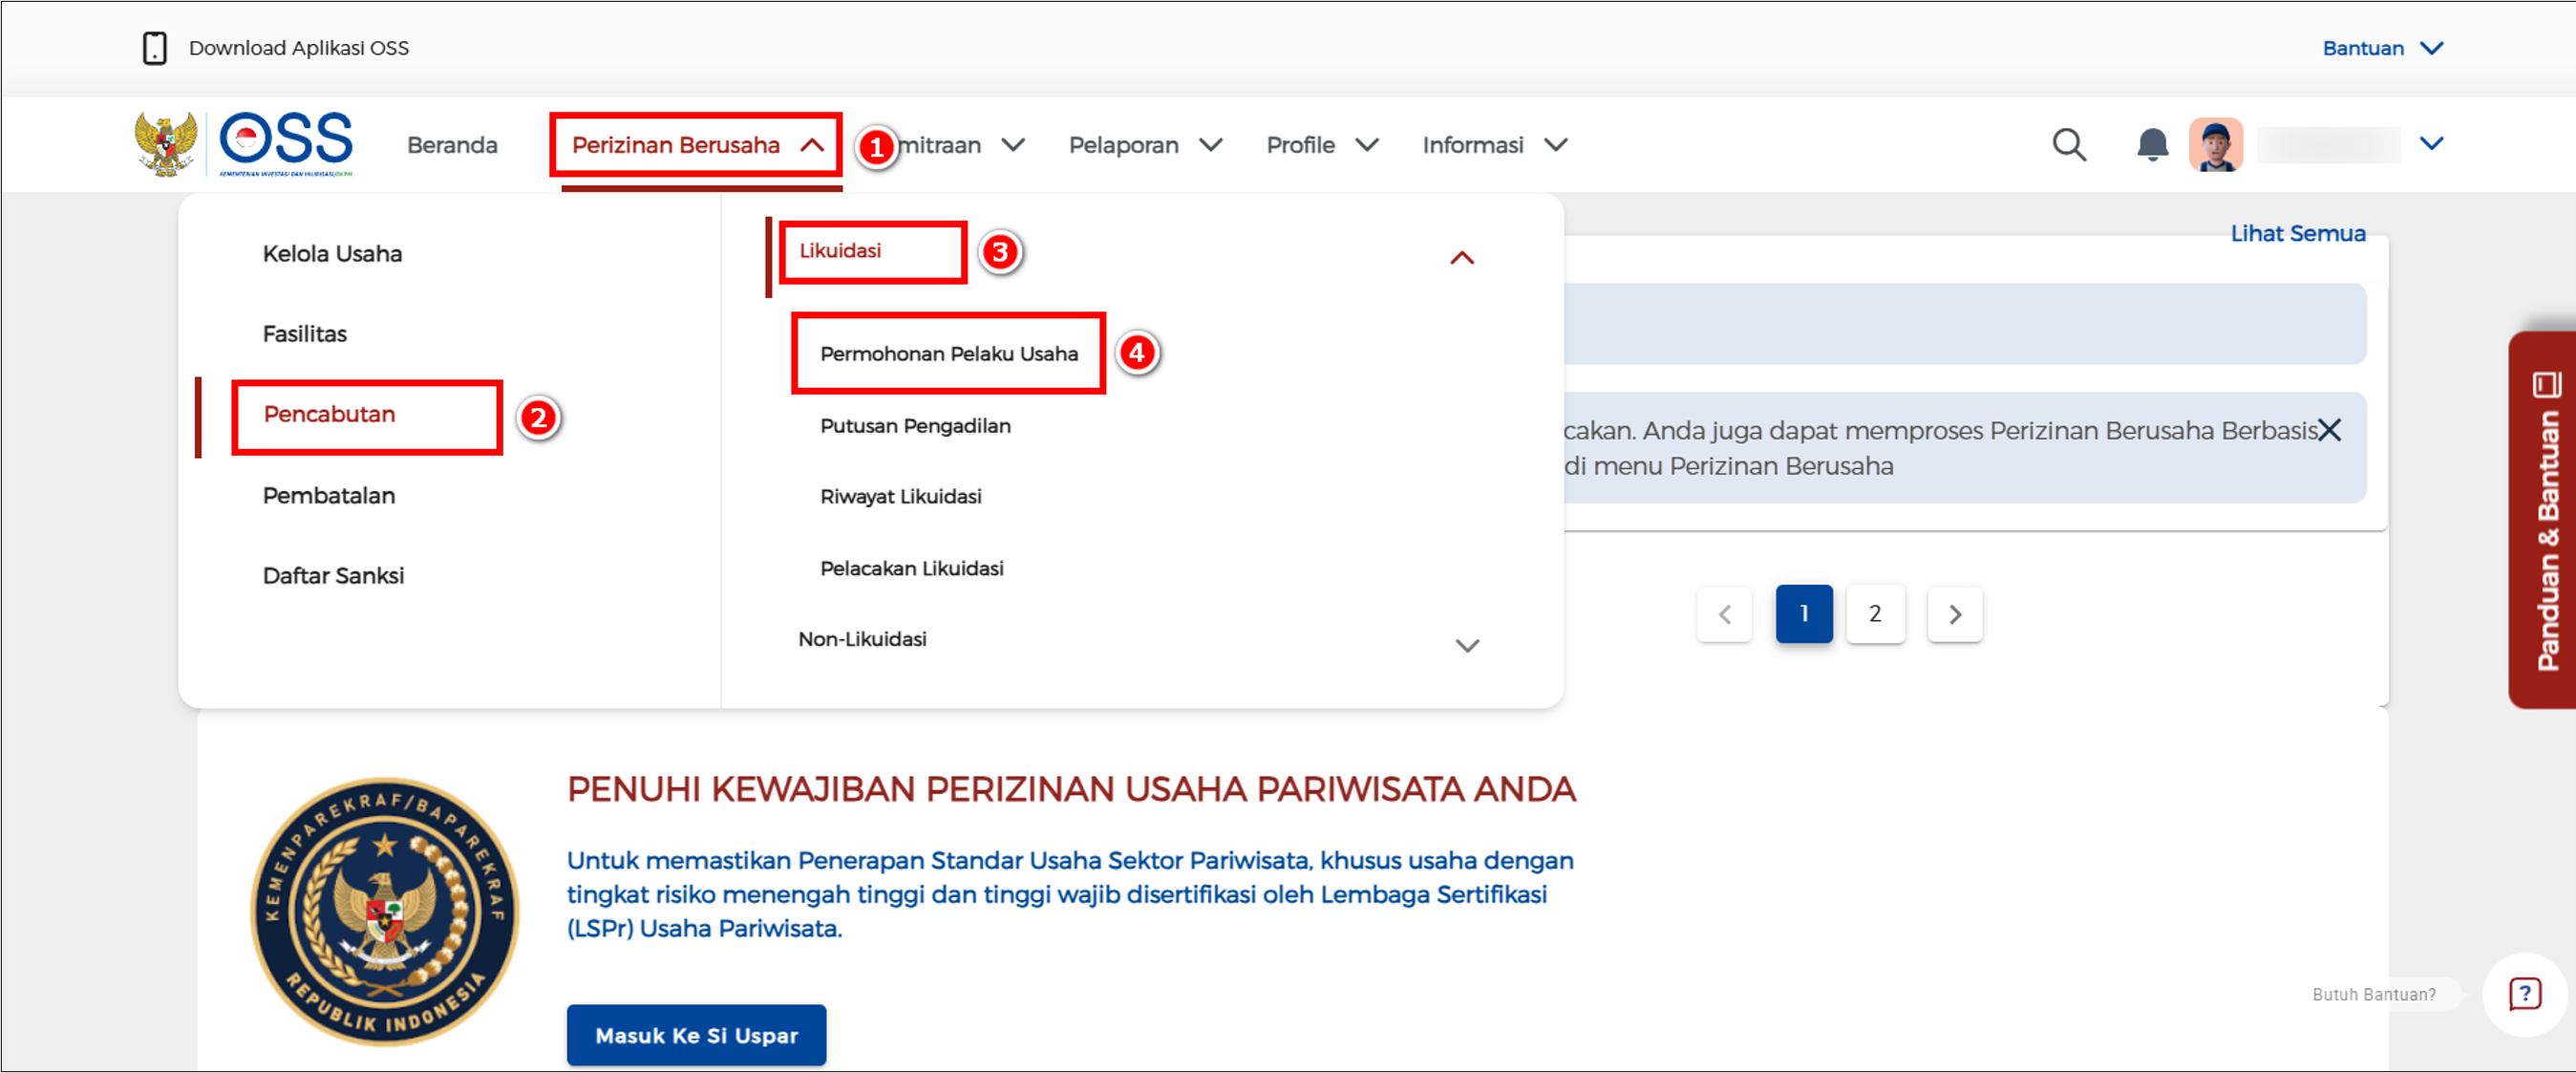
Task: Collapse the Likuidasi section chevron
Action: [x=1463, y=257]
